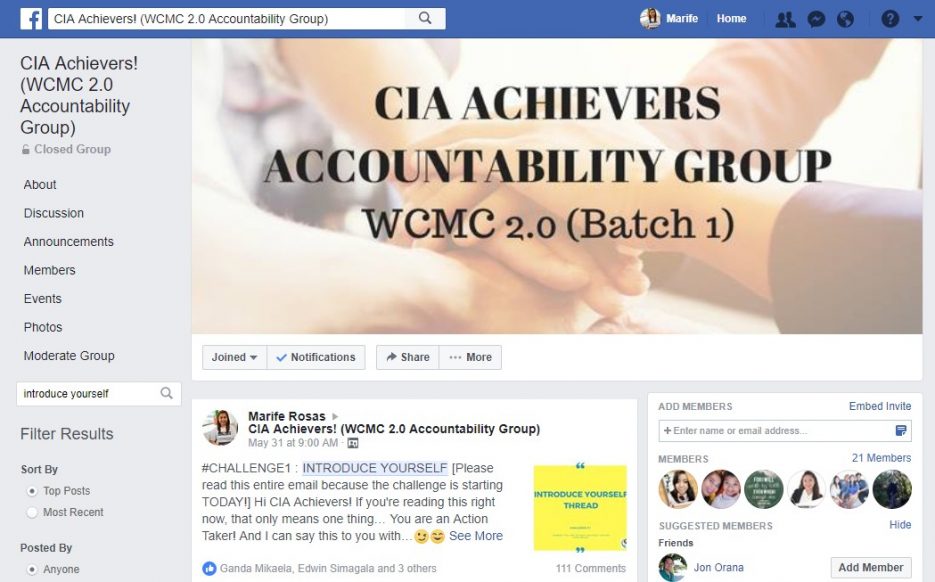The height and width of the screenshot is (582, 935).
Task: Open the Notifications globe icon
Action: [x=845, y=20]
